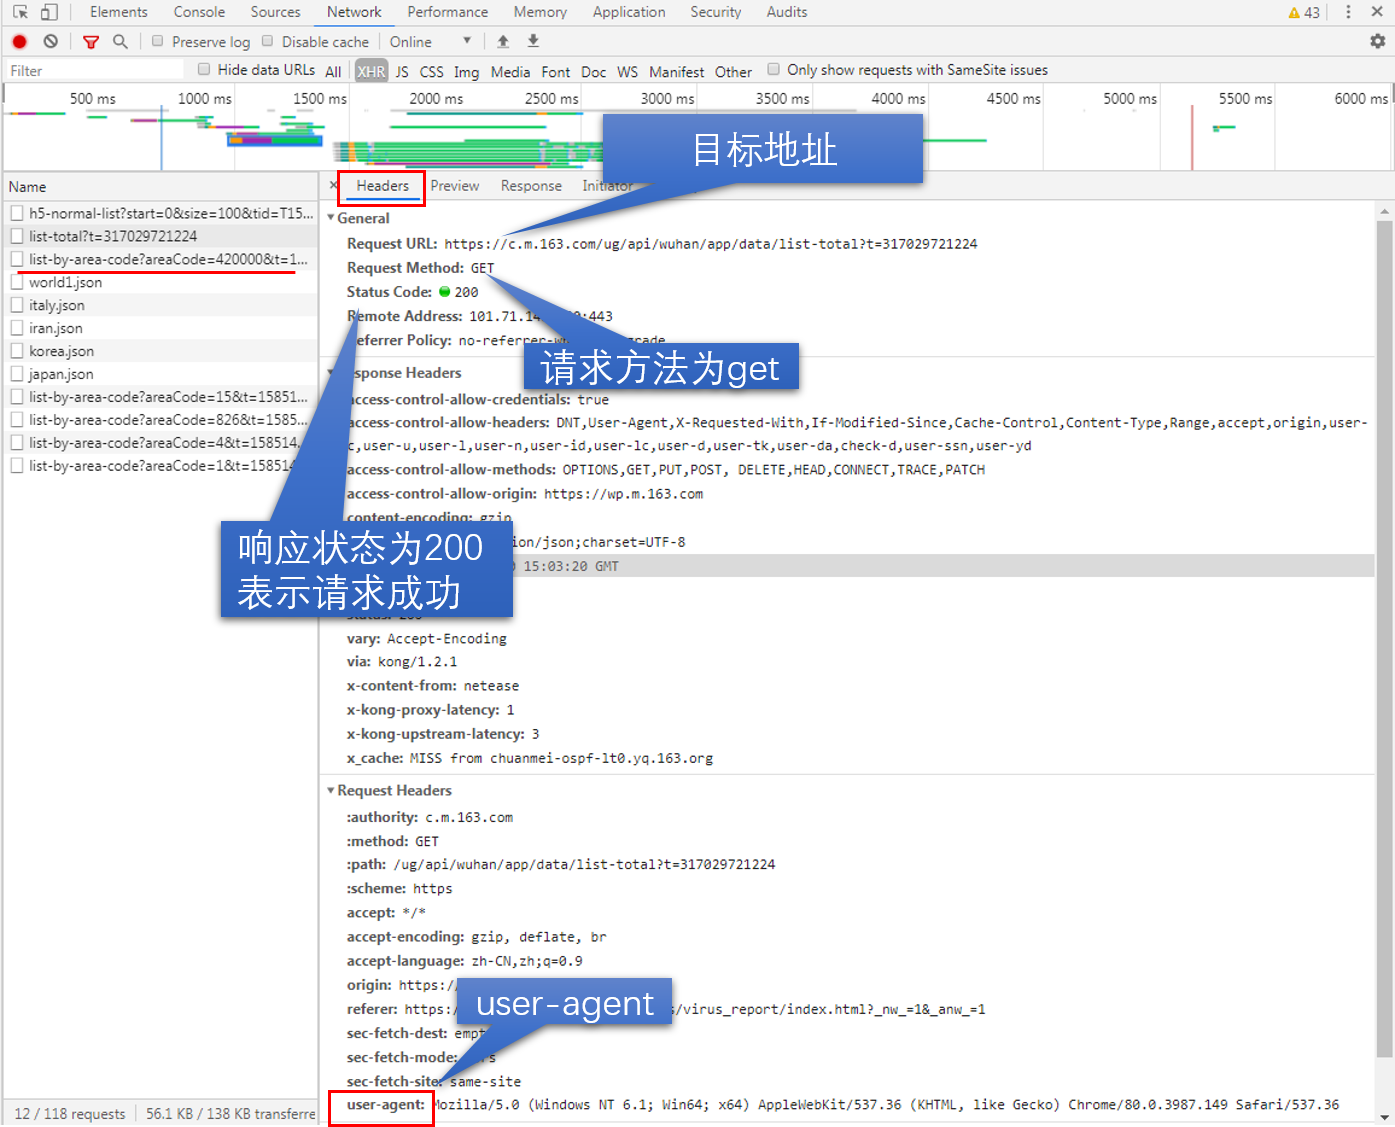Select list-by-area-code areaCode=4 request

pos(160,443)
